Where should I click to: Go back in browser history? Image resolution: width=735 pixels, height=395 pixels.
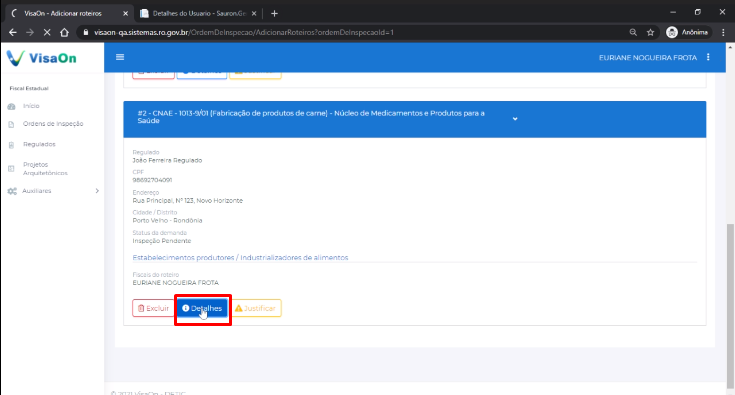(x=13, y=32)
